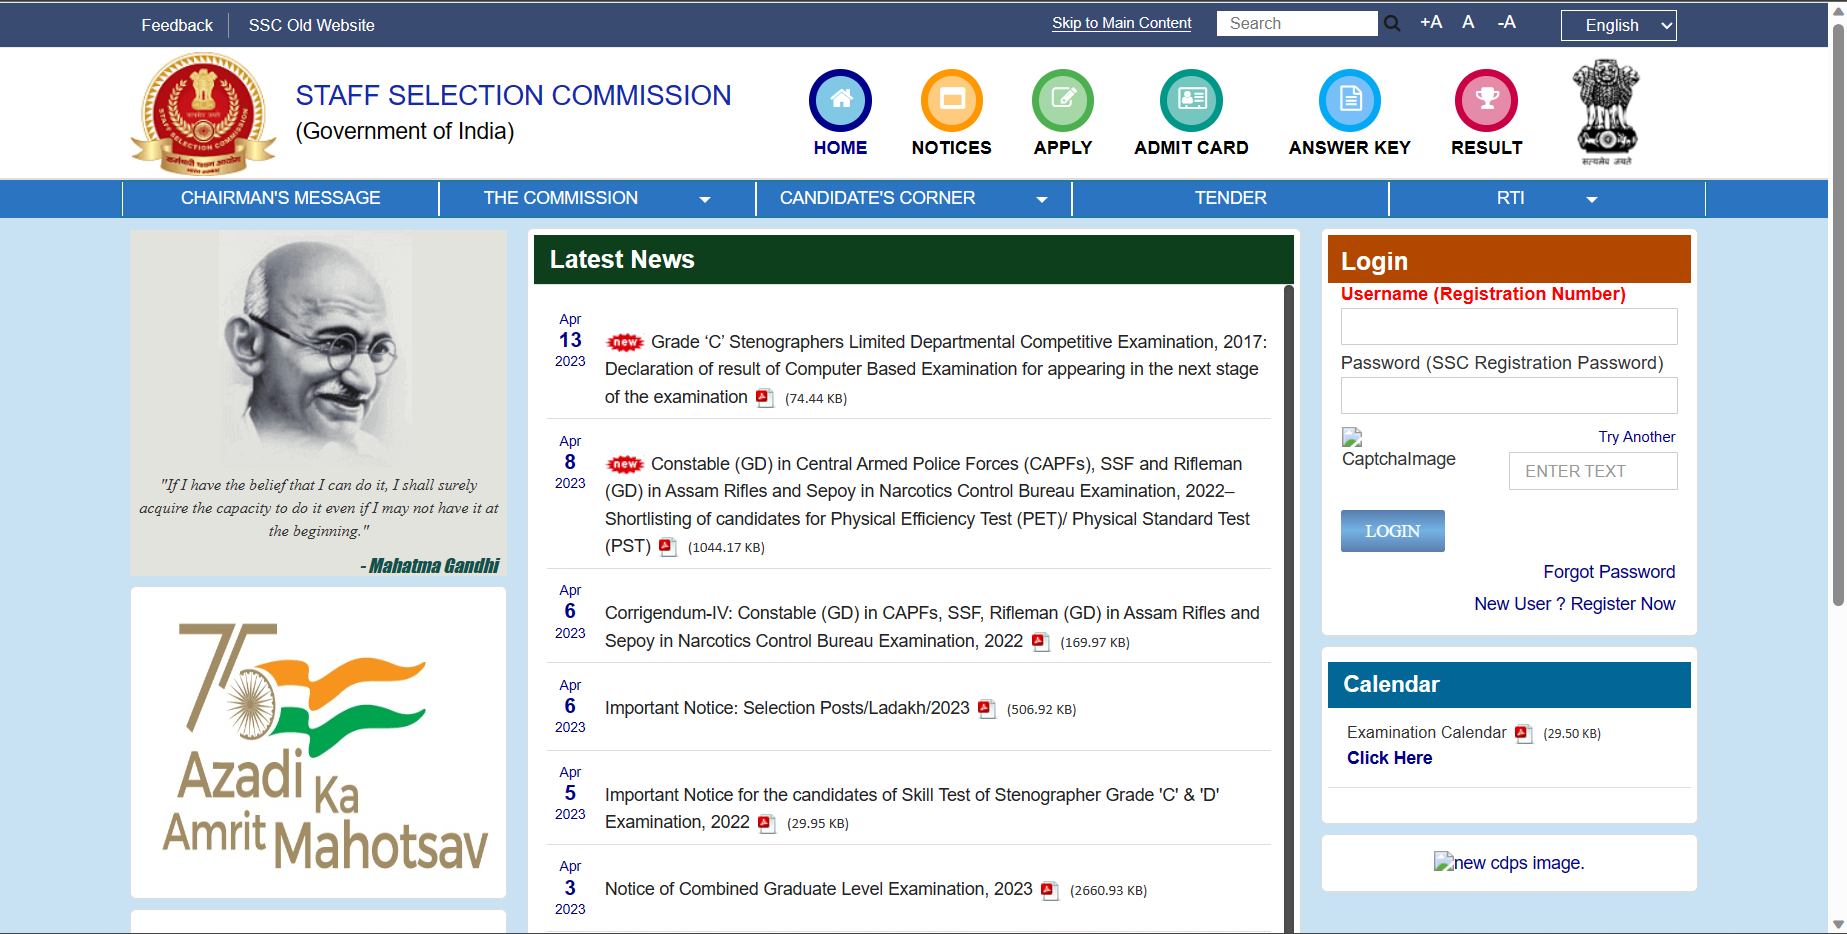Screen dimensions: 1847x934
Task: Expand THE COMMISSION menu arrow
Action: tap(704, 200)
